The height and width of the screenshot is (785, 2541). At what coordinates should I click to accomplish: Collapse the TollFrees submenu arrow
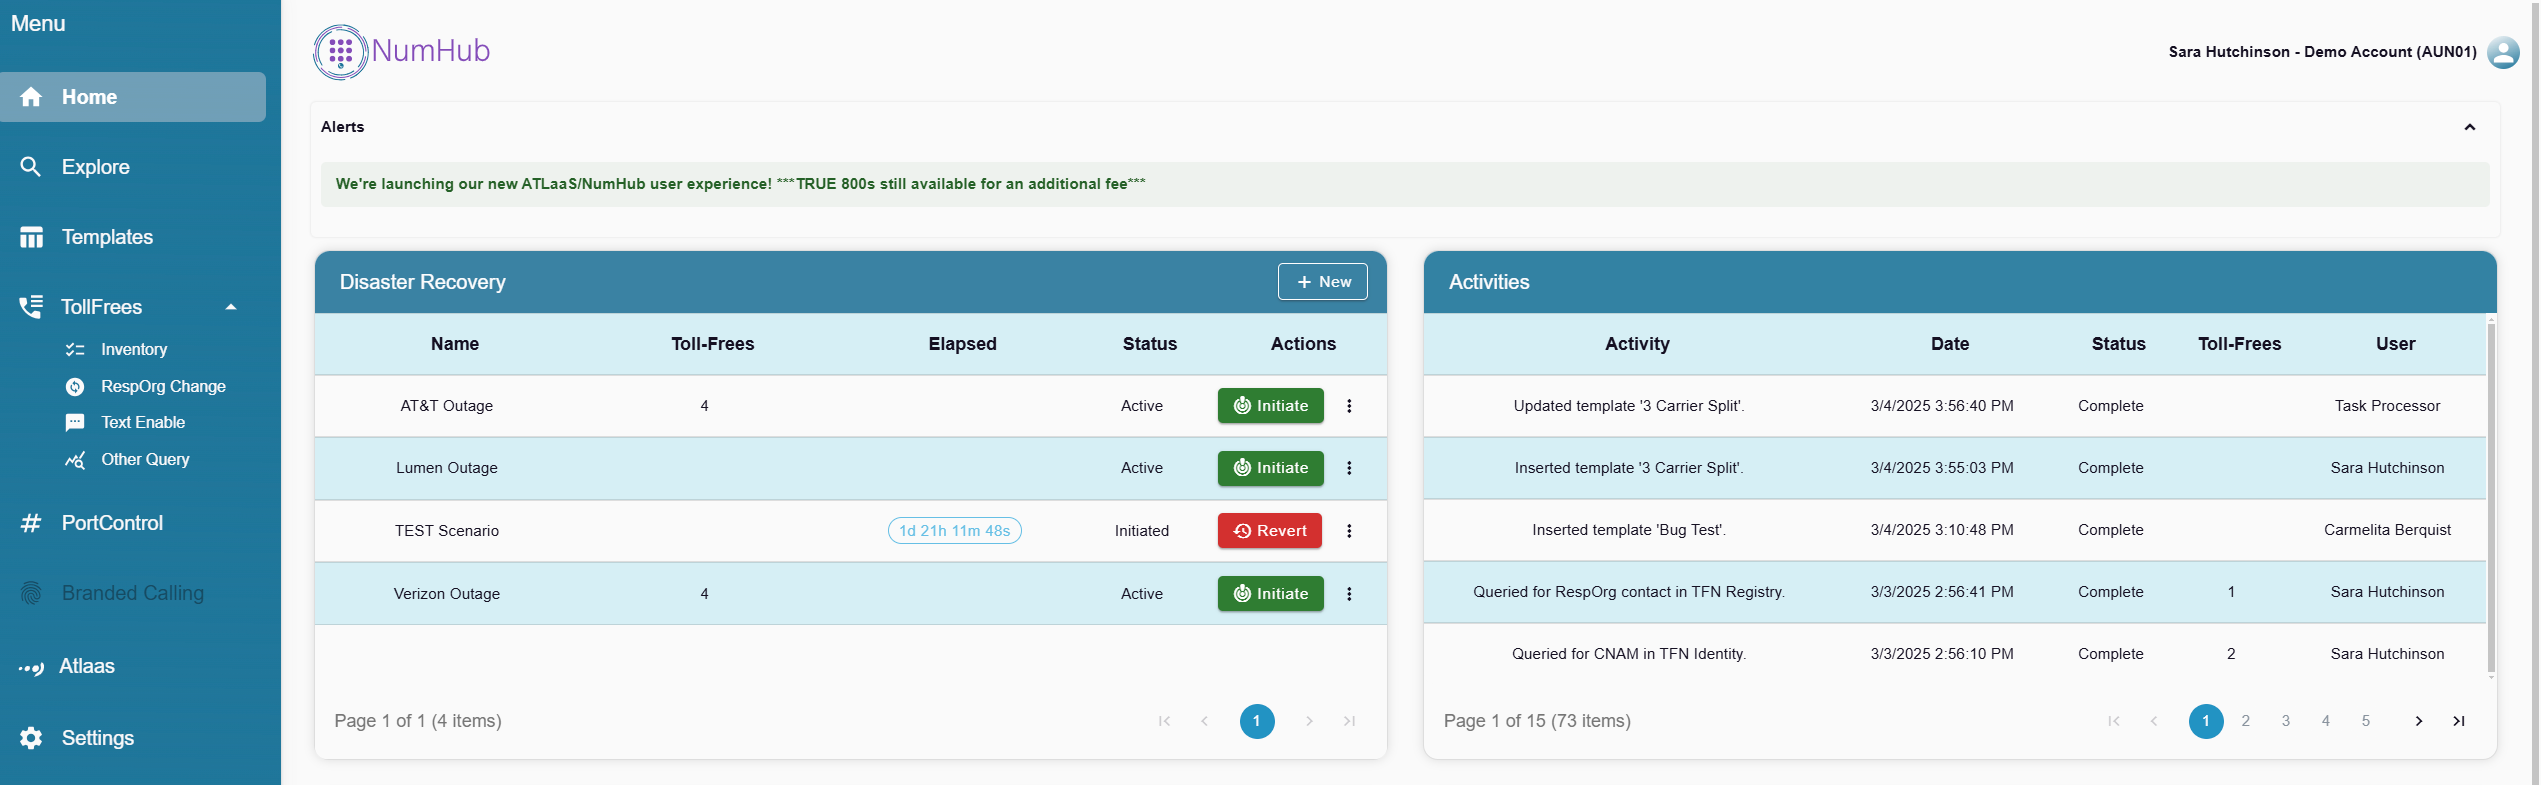pyautogui.click(x=231, y=307)
